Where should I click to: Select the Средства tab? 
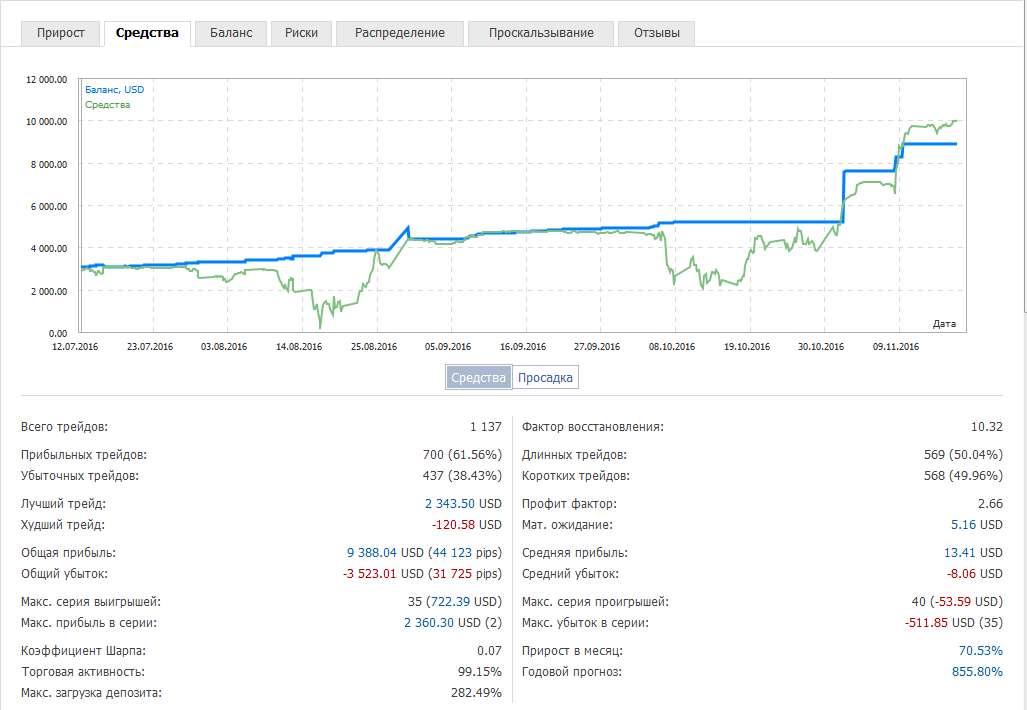[147, 33]
